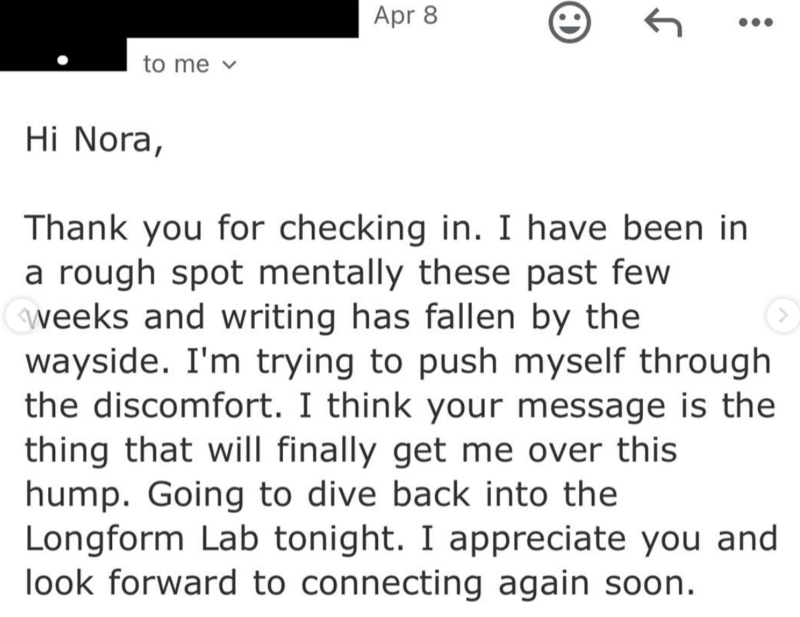Click the words 'Longform Lab' in the message
Viewport: 800px width, 617px height.
(x=142, y=538)
